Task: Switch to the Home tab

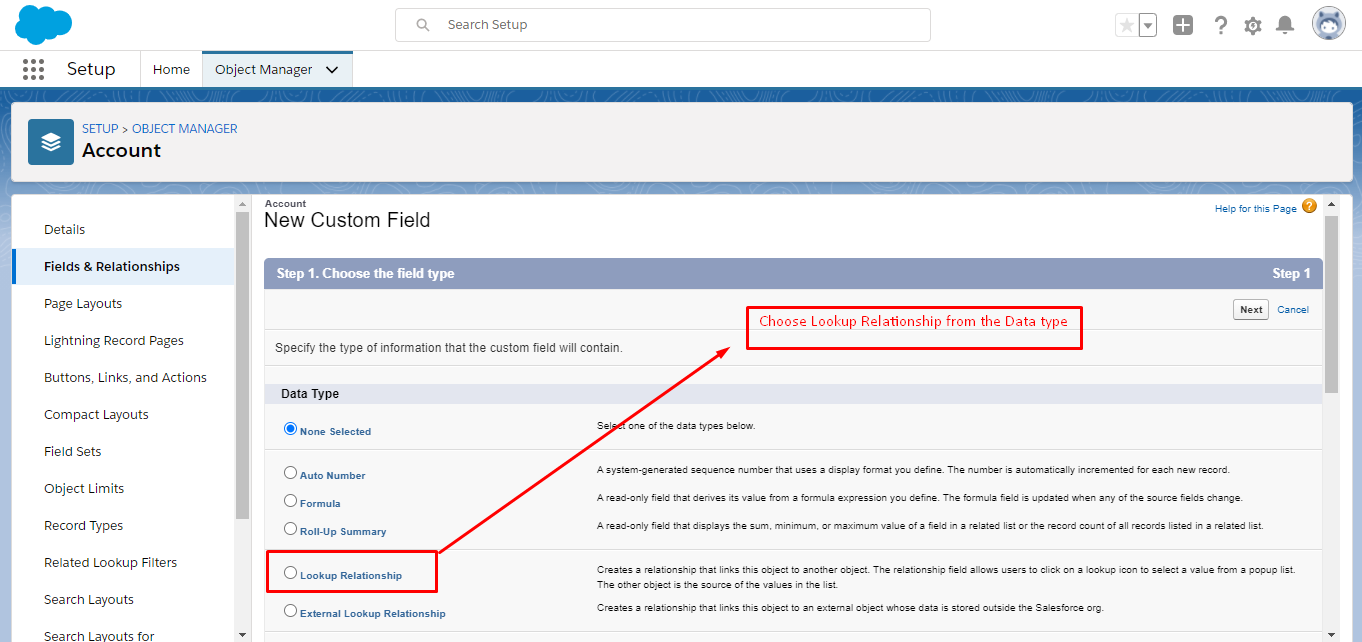Action: pos(171,70)
